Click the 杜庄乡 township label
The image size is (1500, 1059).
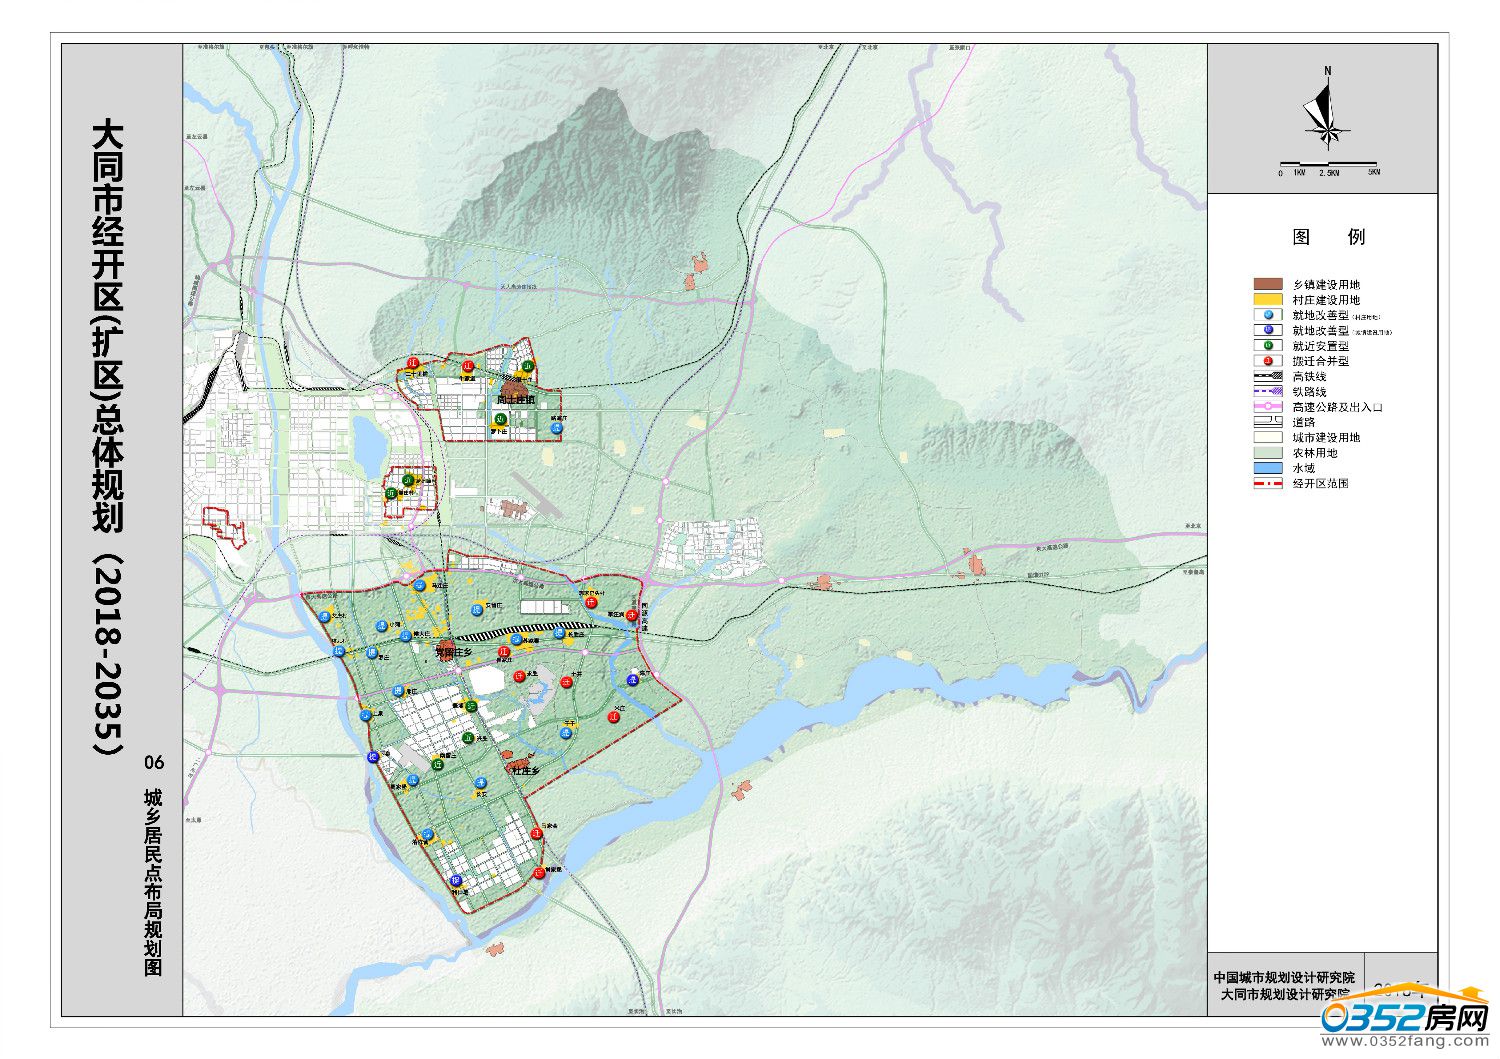click(525, 771)
